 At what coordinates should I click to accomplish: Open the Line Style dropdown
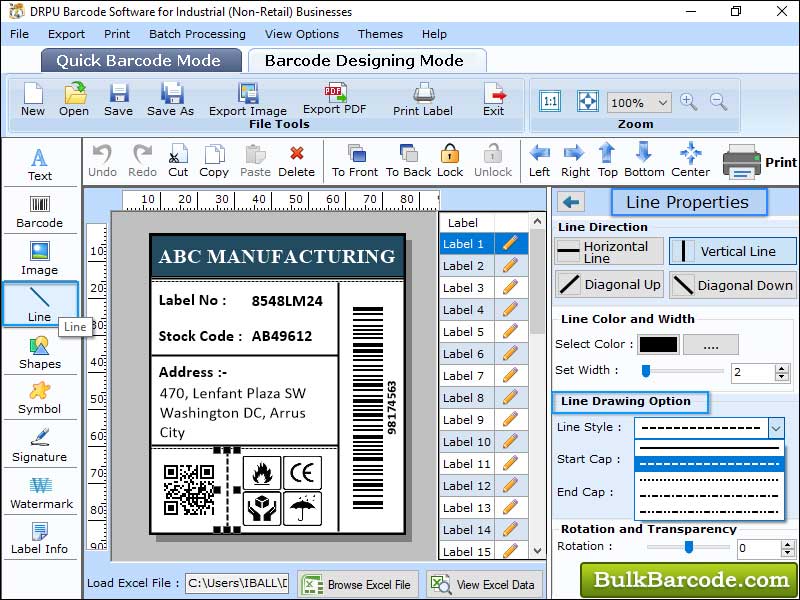click(x=778, y=428)
